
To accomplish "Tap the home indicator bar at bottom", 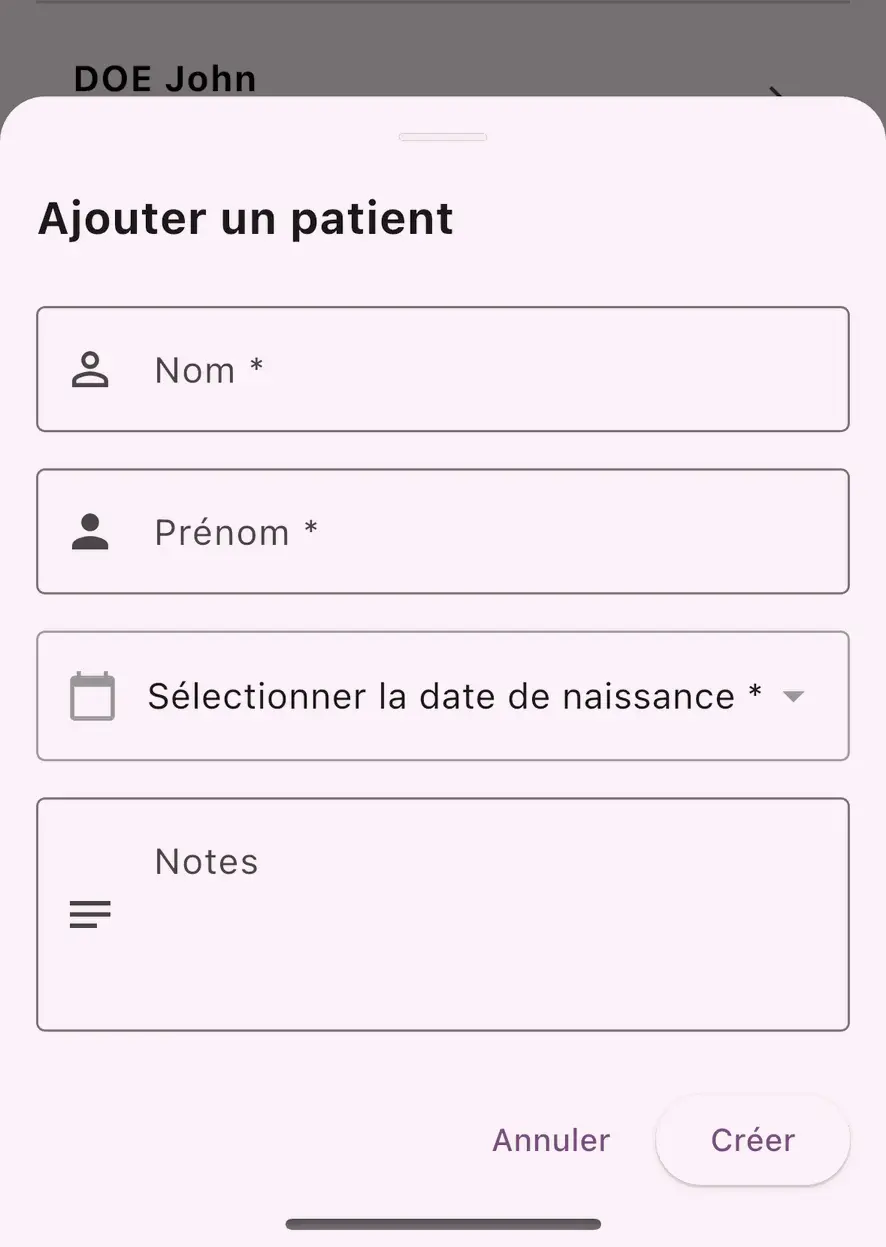I will (443, 1224).
